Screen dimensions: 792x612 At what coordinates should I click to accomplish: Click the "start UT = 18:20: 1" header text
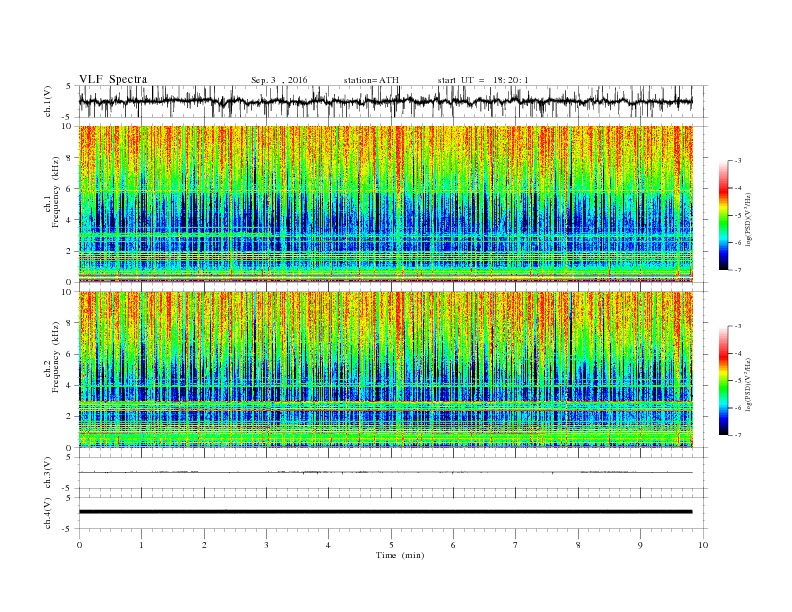[483, 80]
